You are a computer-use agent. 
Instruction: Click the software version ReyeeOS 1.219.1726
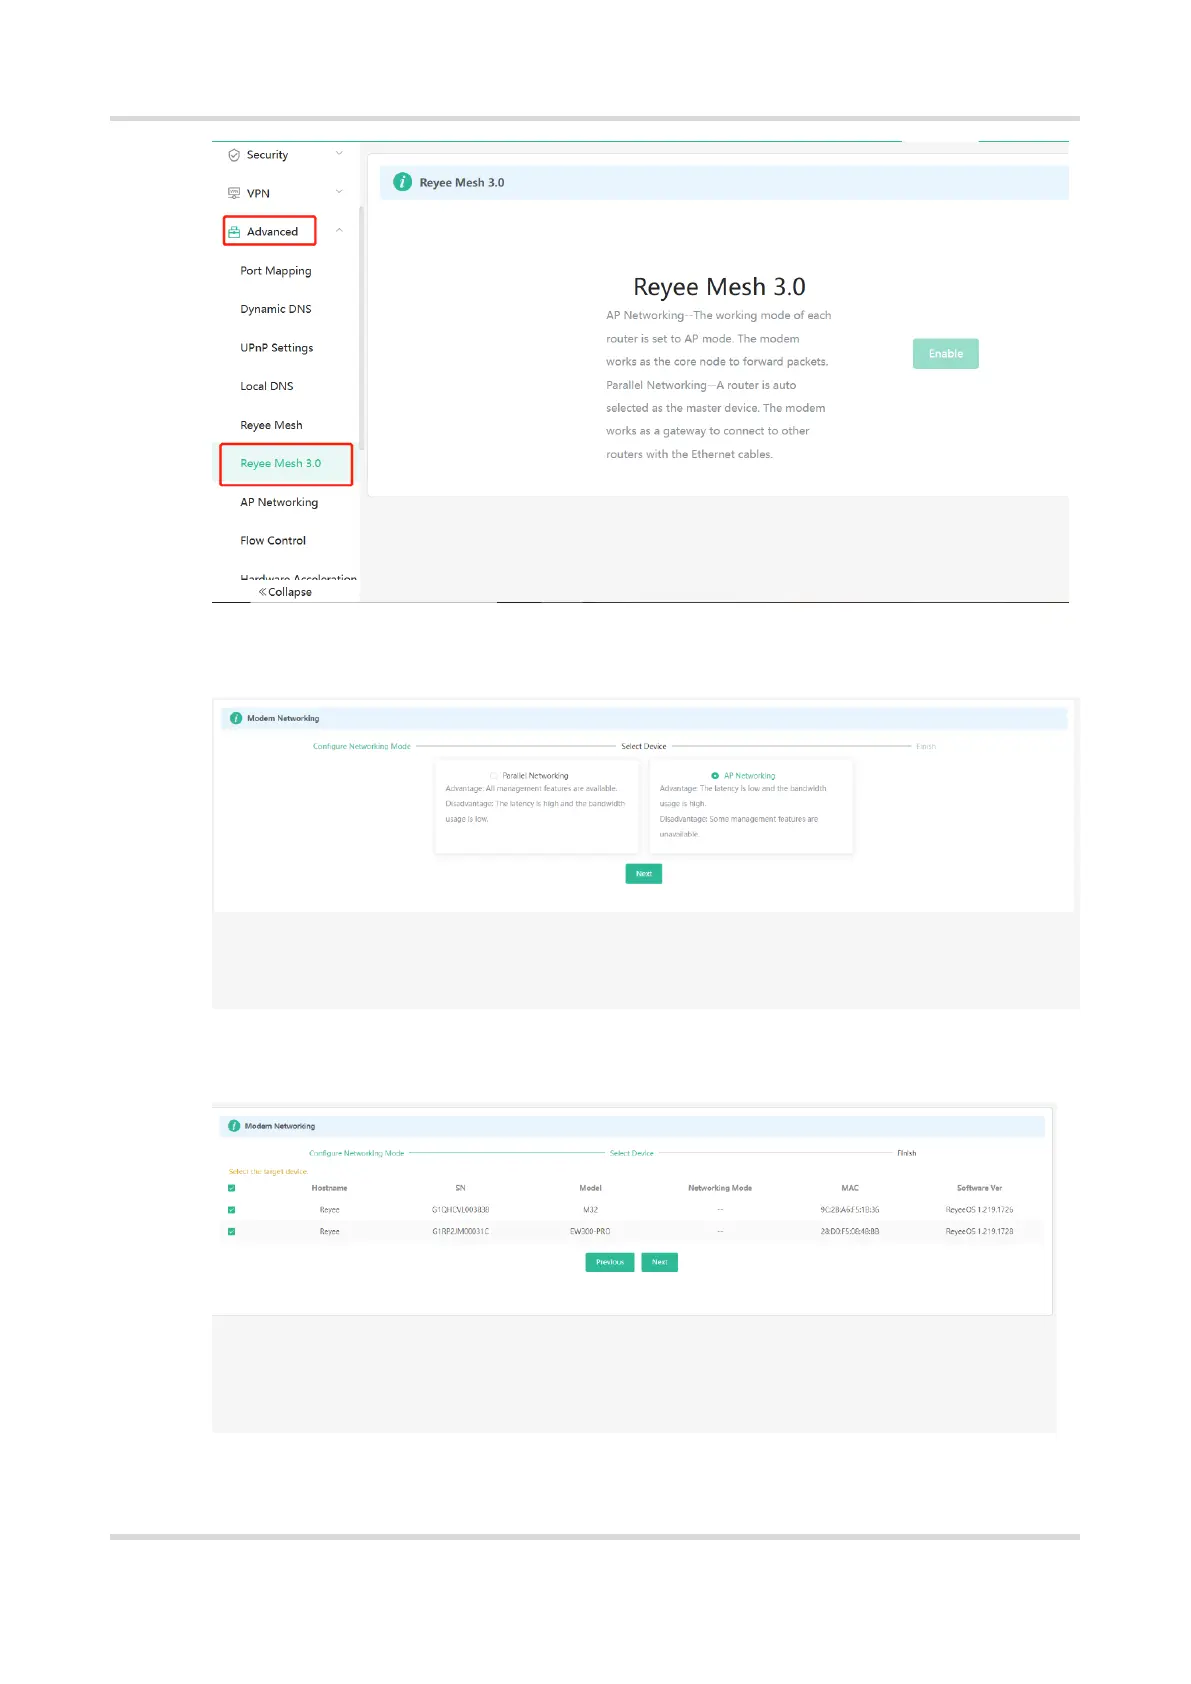pyautogui.click(x=979, y=1210)
